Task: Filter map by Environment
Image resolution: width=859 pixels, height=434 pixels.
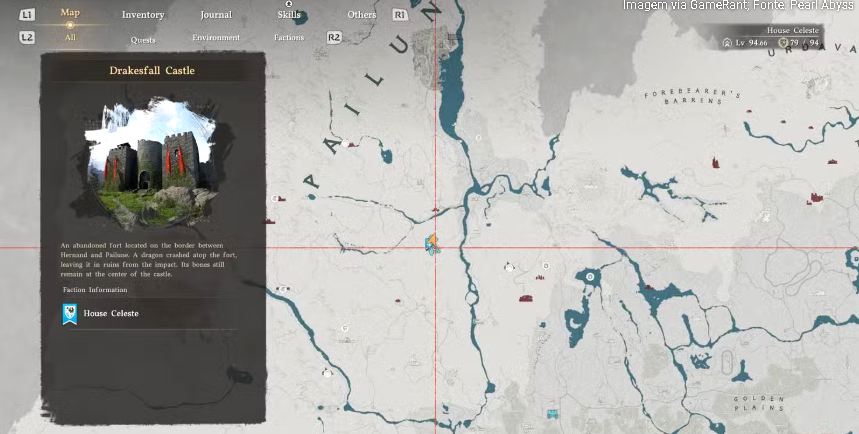Action: click(x=216, y=38)
